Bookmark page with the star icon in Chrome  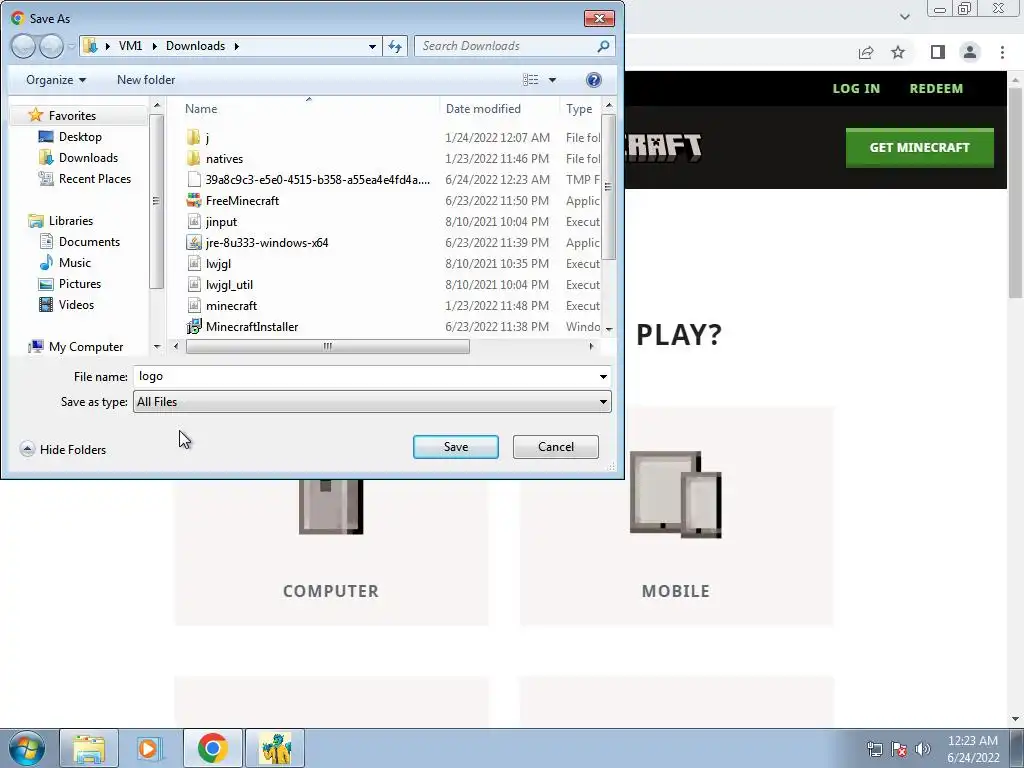coord(898,52)
